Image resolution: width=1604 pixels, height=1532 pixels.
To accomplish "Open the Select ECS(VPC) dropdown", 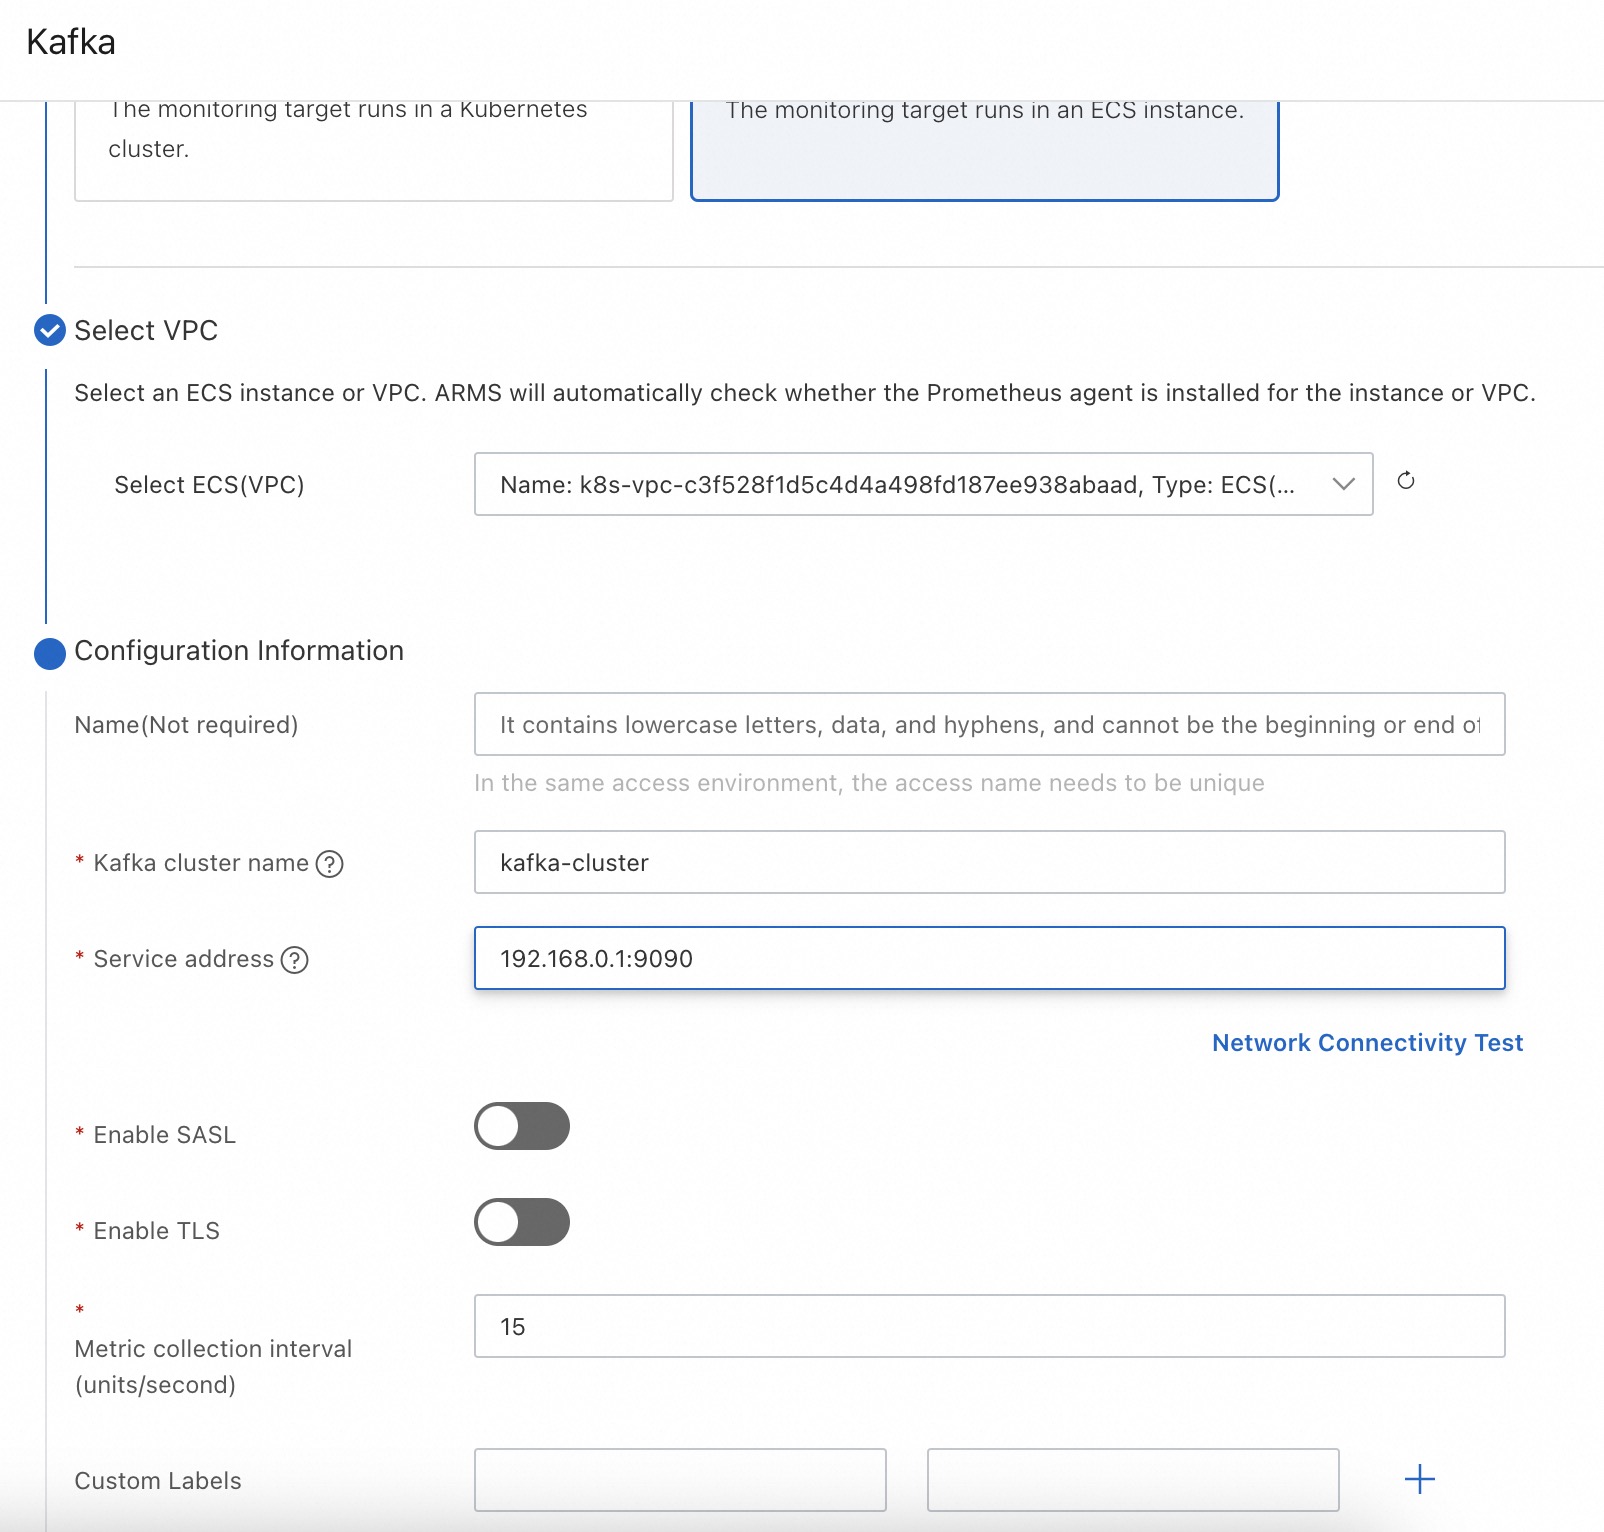I will tap(900, 485).
